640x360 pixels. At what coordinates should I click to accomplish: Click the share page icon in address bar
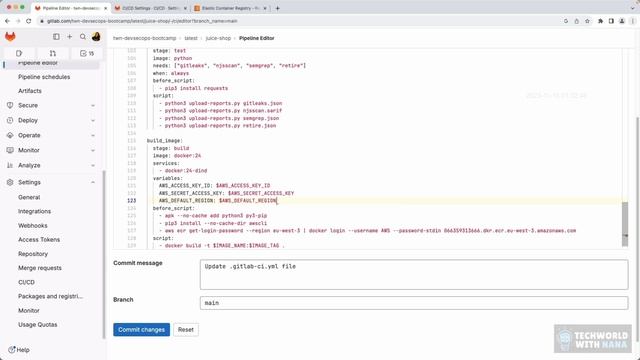point(577,21)
